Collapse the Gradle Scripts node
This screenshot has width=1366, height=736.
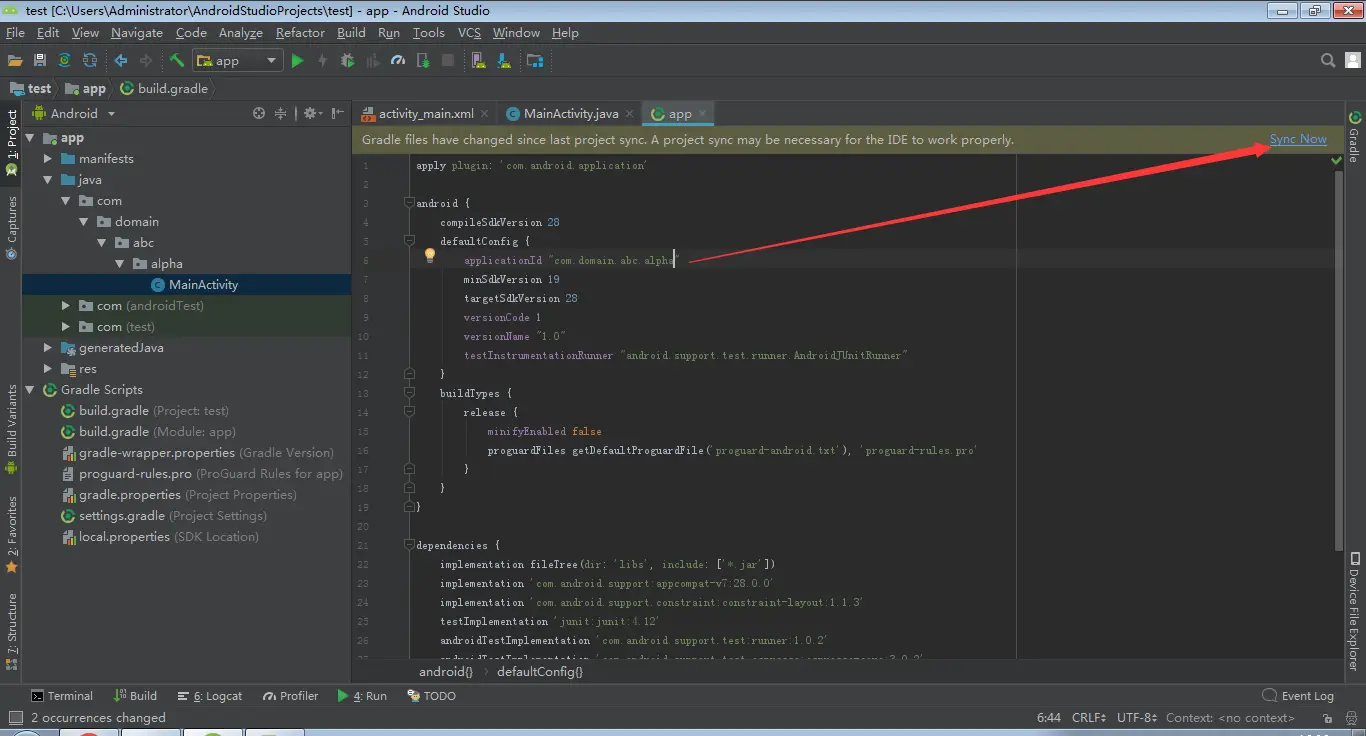pyautogui.click(x=30, y=390)
